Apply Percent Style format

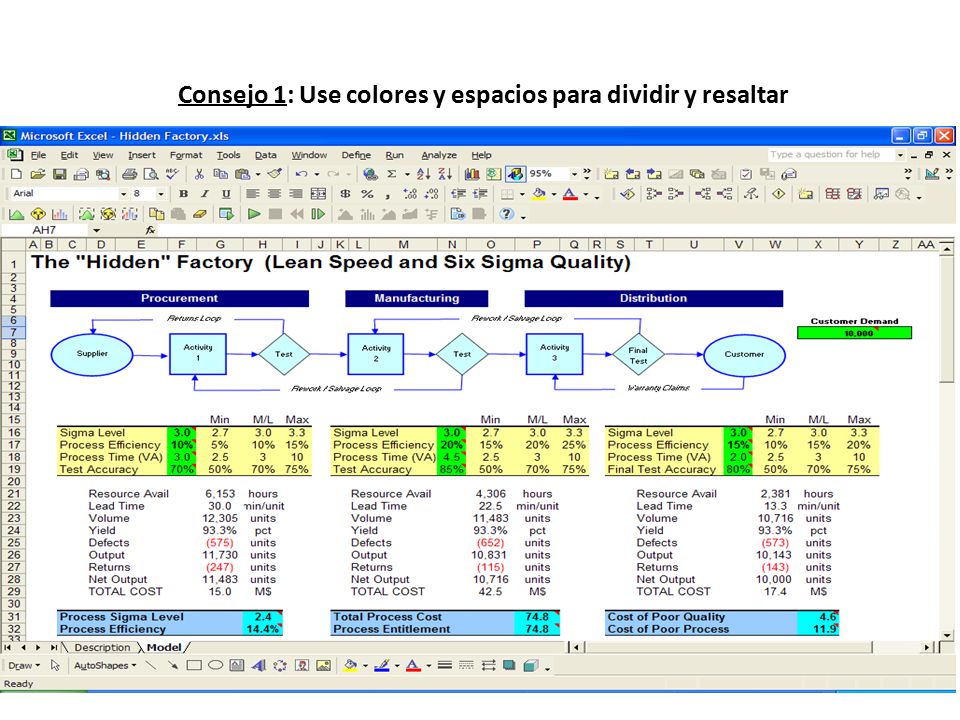point(367,194)
